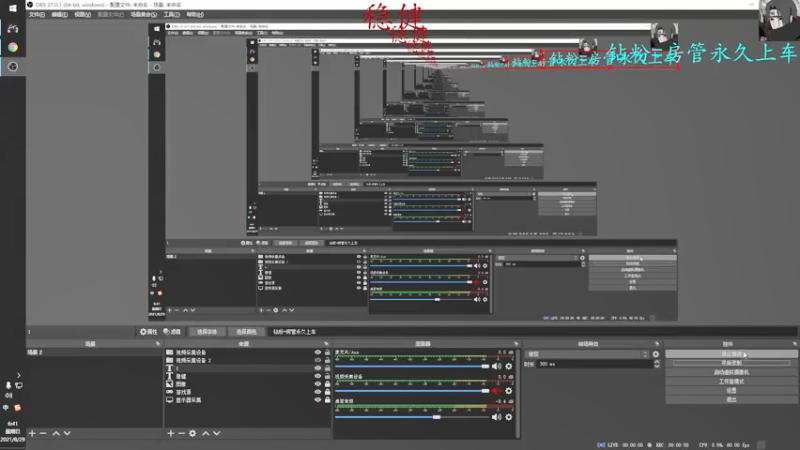Remove the selected source with minus icon
This screenshot has height=450, width=800.
coord(181,433)
